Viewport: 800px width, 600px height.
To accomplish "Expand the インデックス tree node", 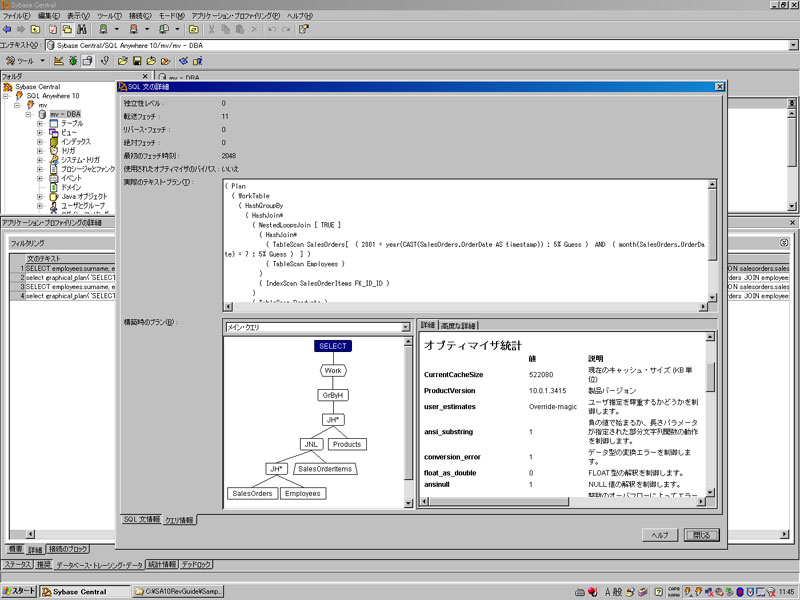I will pos(40,142).
